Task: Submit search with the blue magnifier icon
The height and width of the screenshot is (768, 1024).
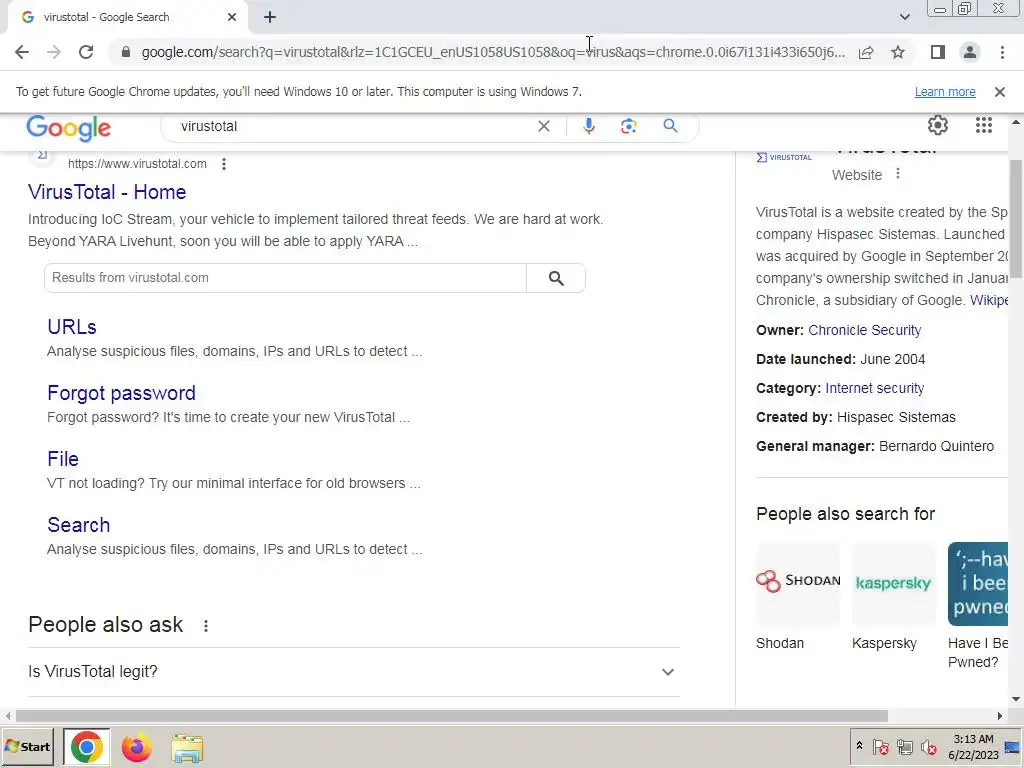Action: (x=670, y=126)
